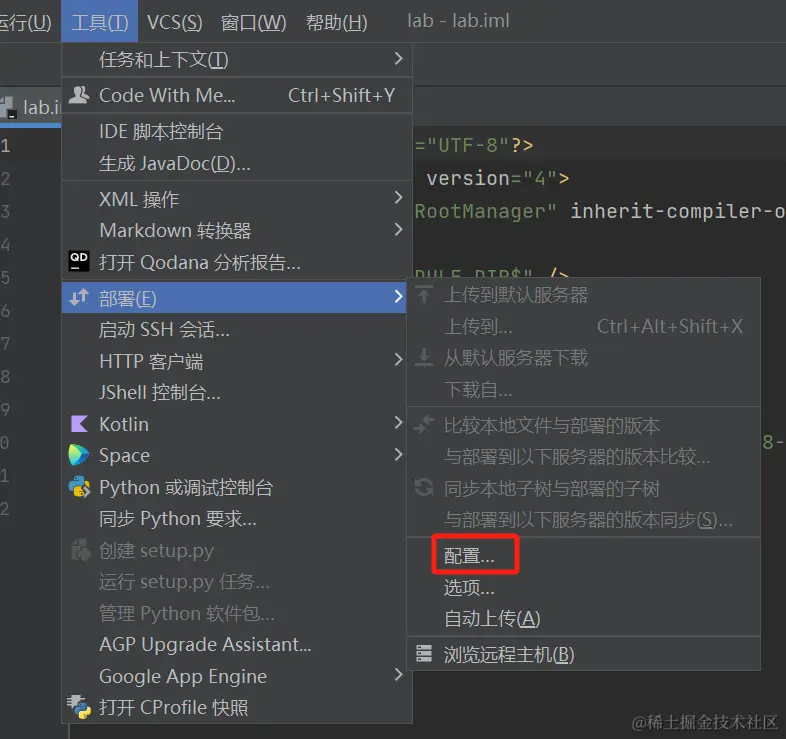The height and width of the screenshot is (739, 786).
Task: Click the CProfile snapshot Python icon
Action: [79, 707]
